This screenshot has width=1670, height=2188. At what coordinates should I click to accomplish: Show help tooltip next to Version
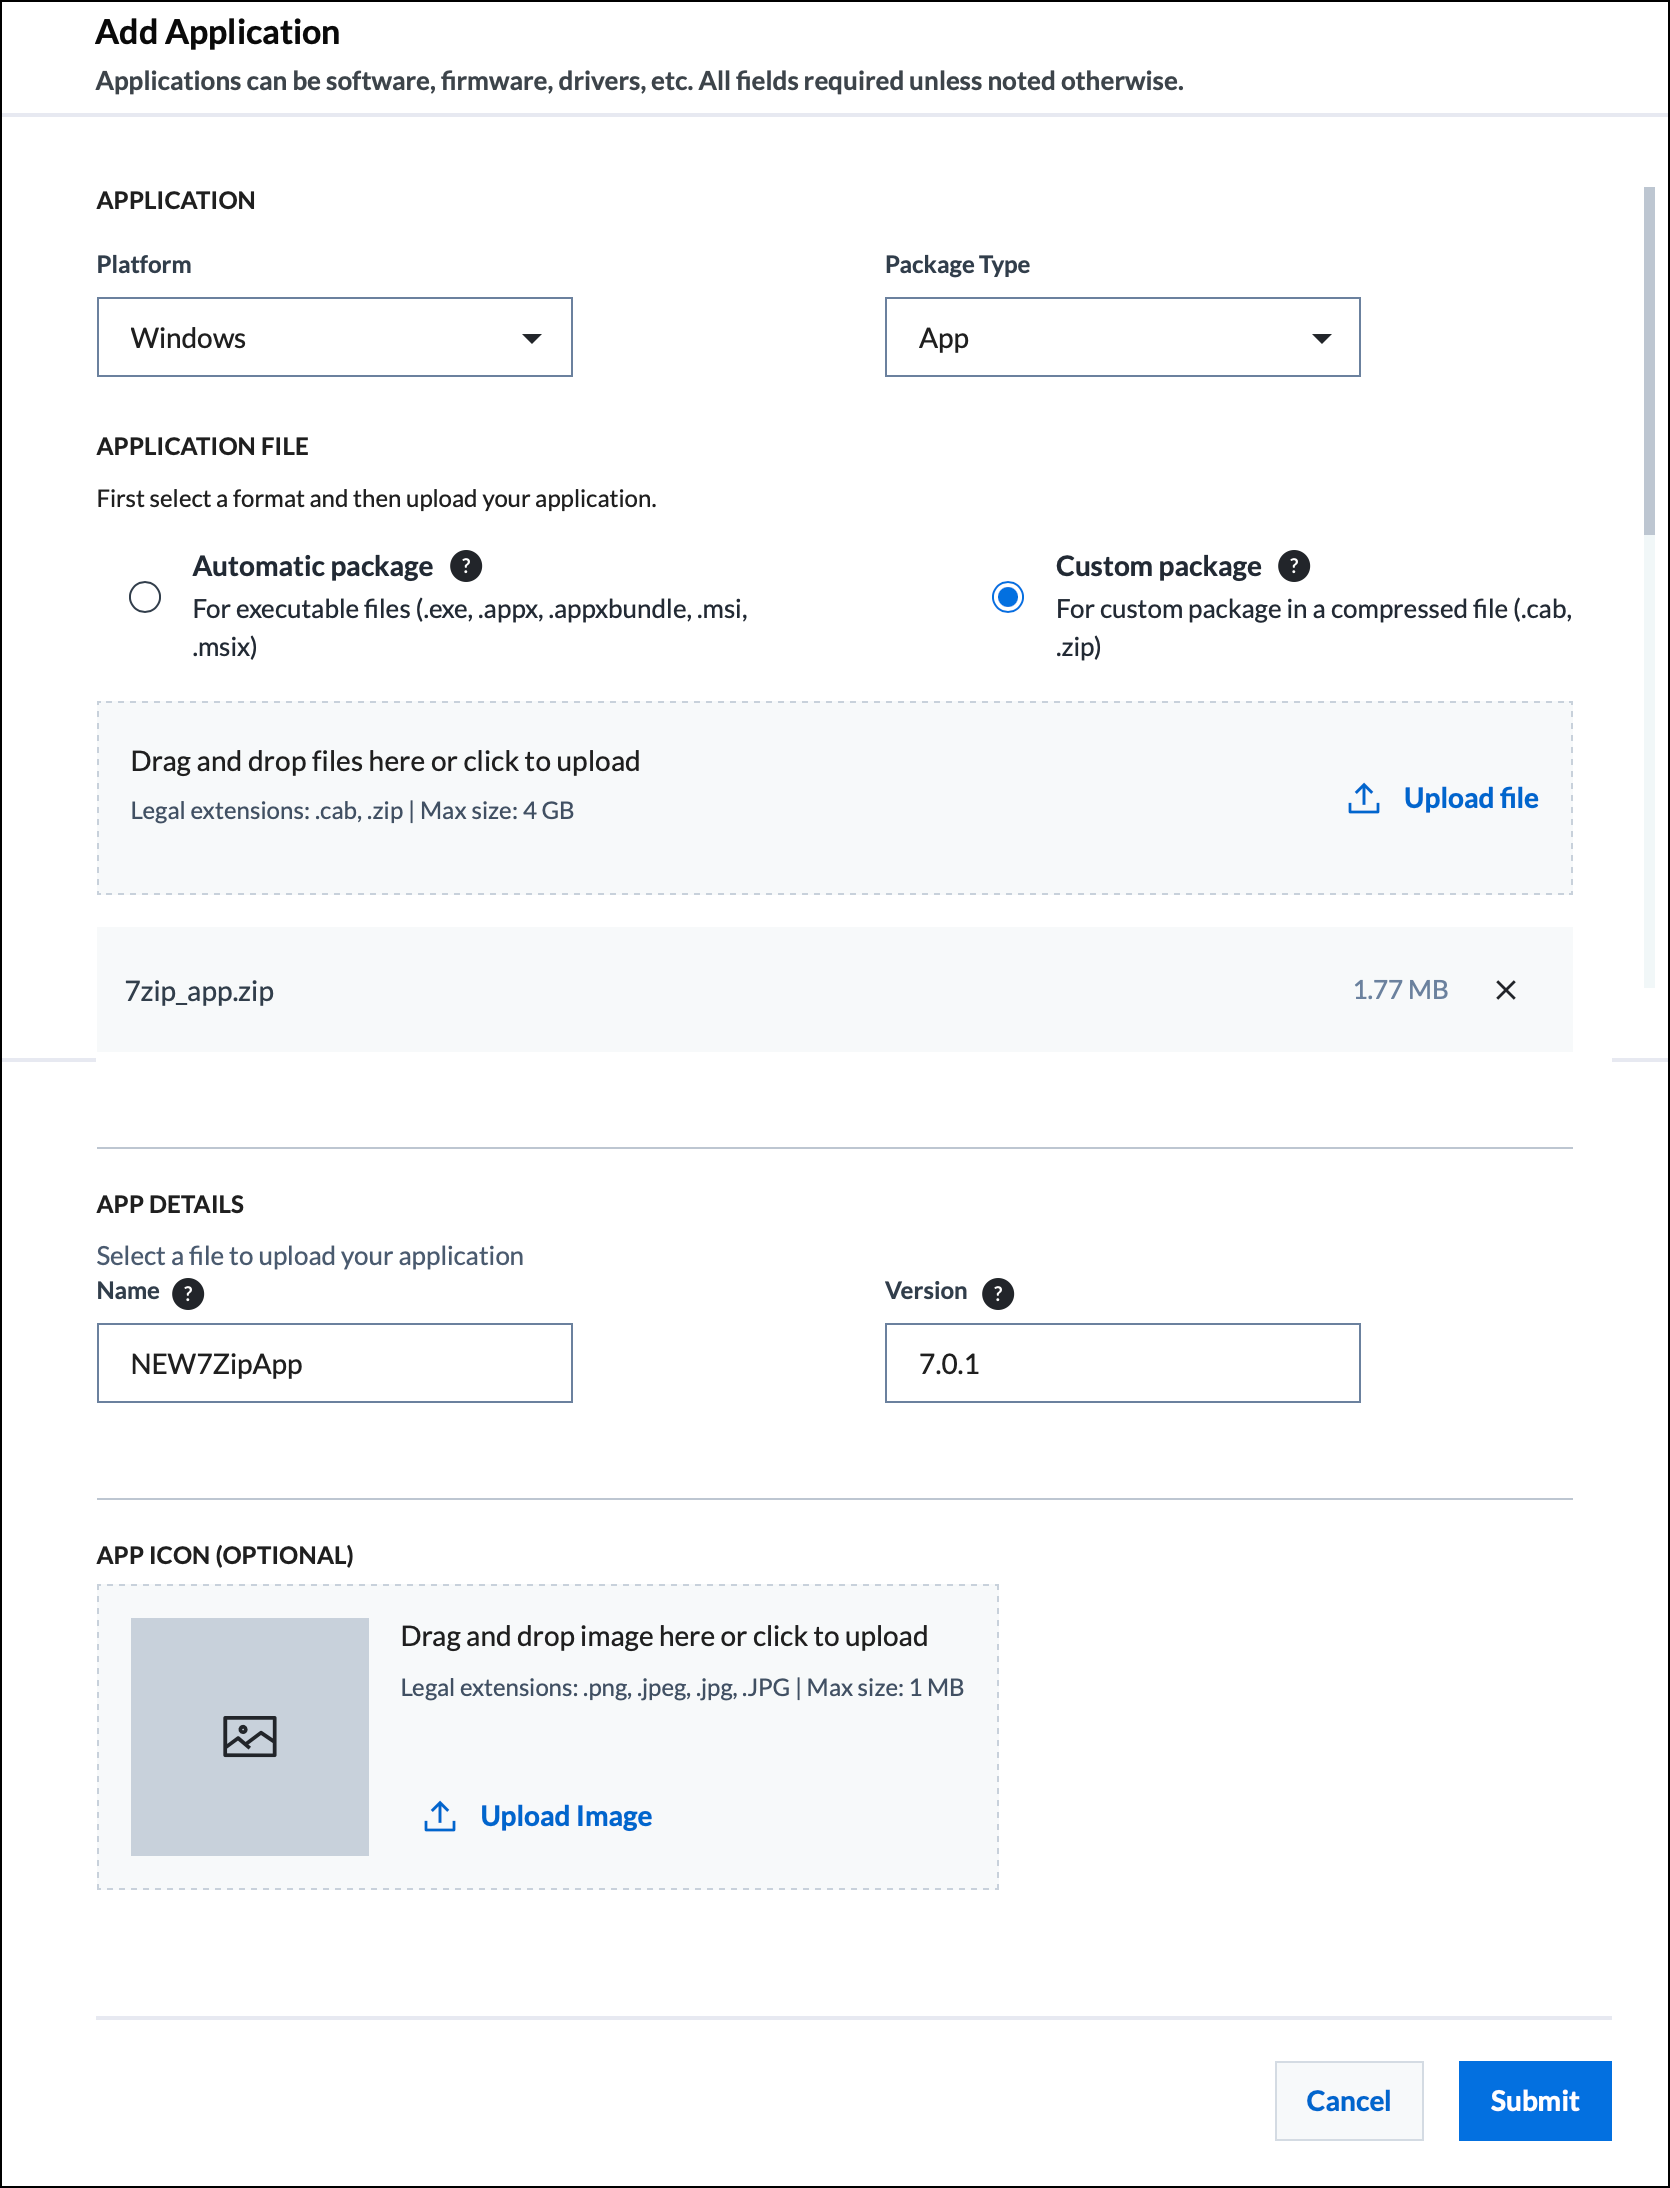998,1293
